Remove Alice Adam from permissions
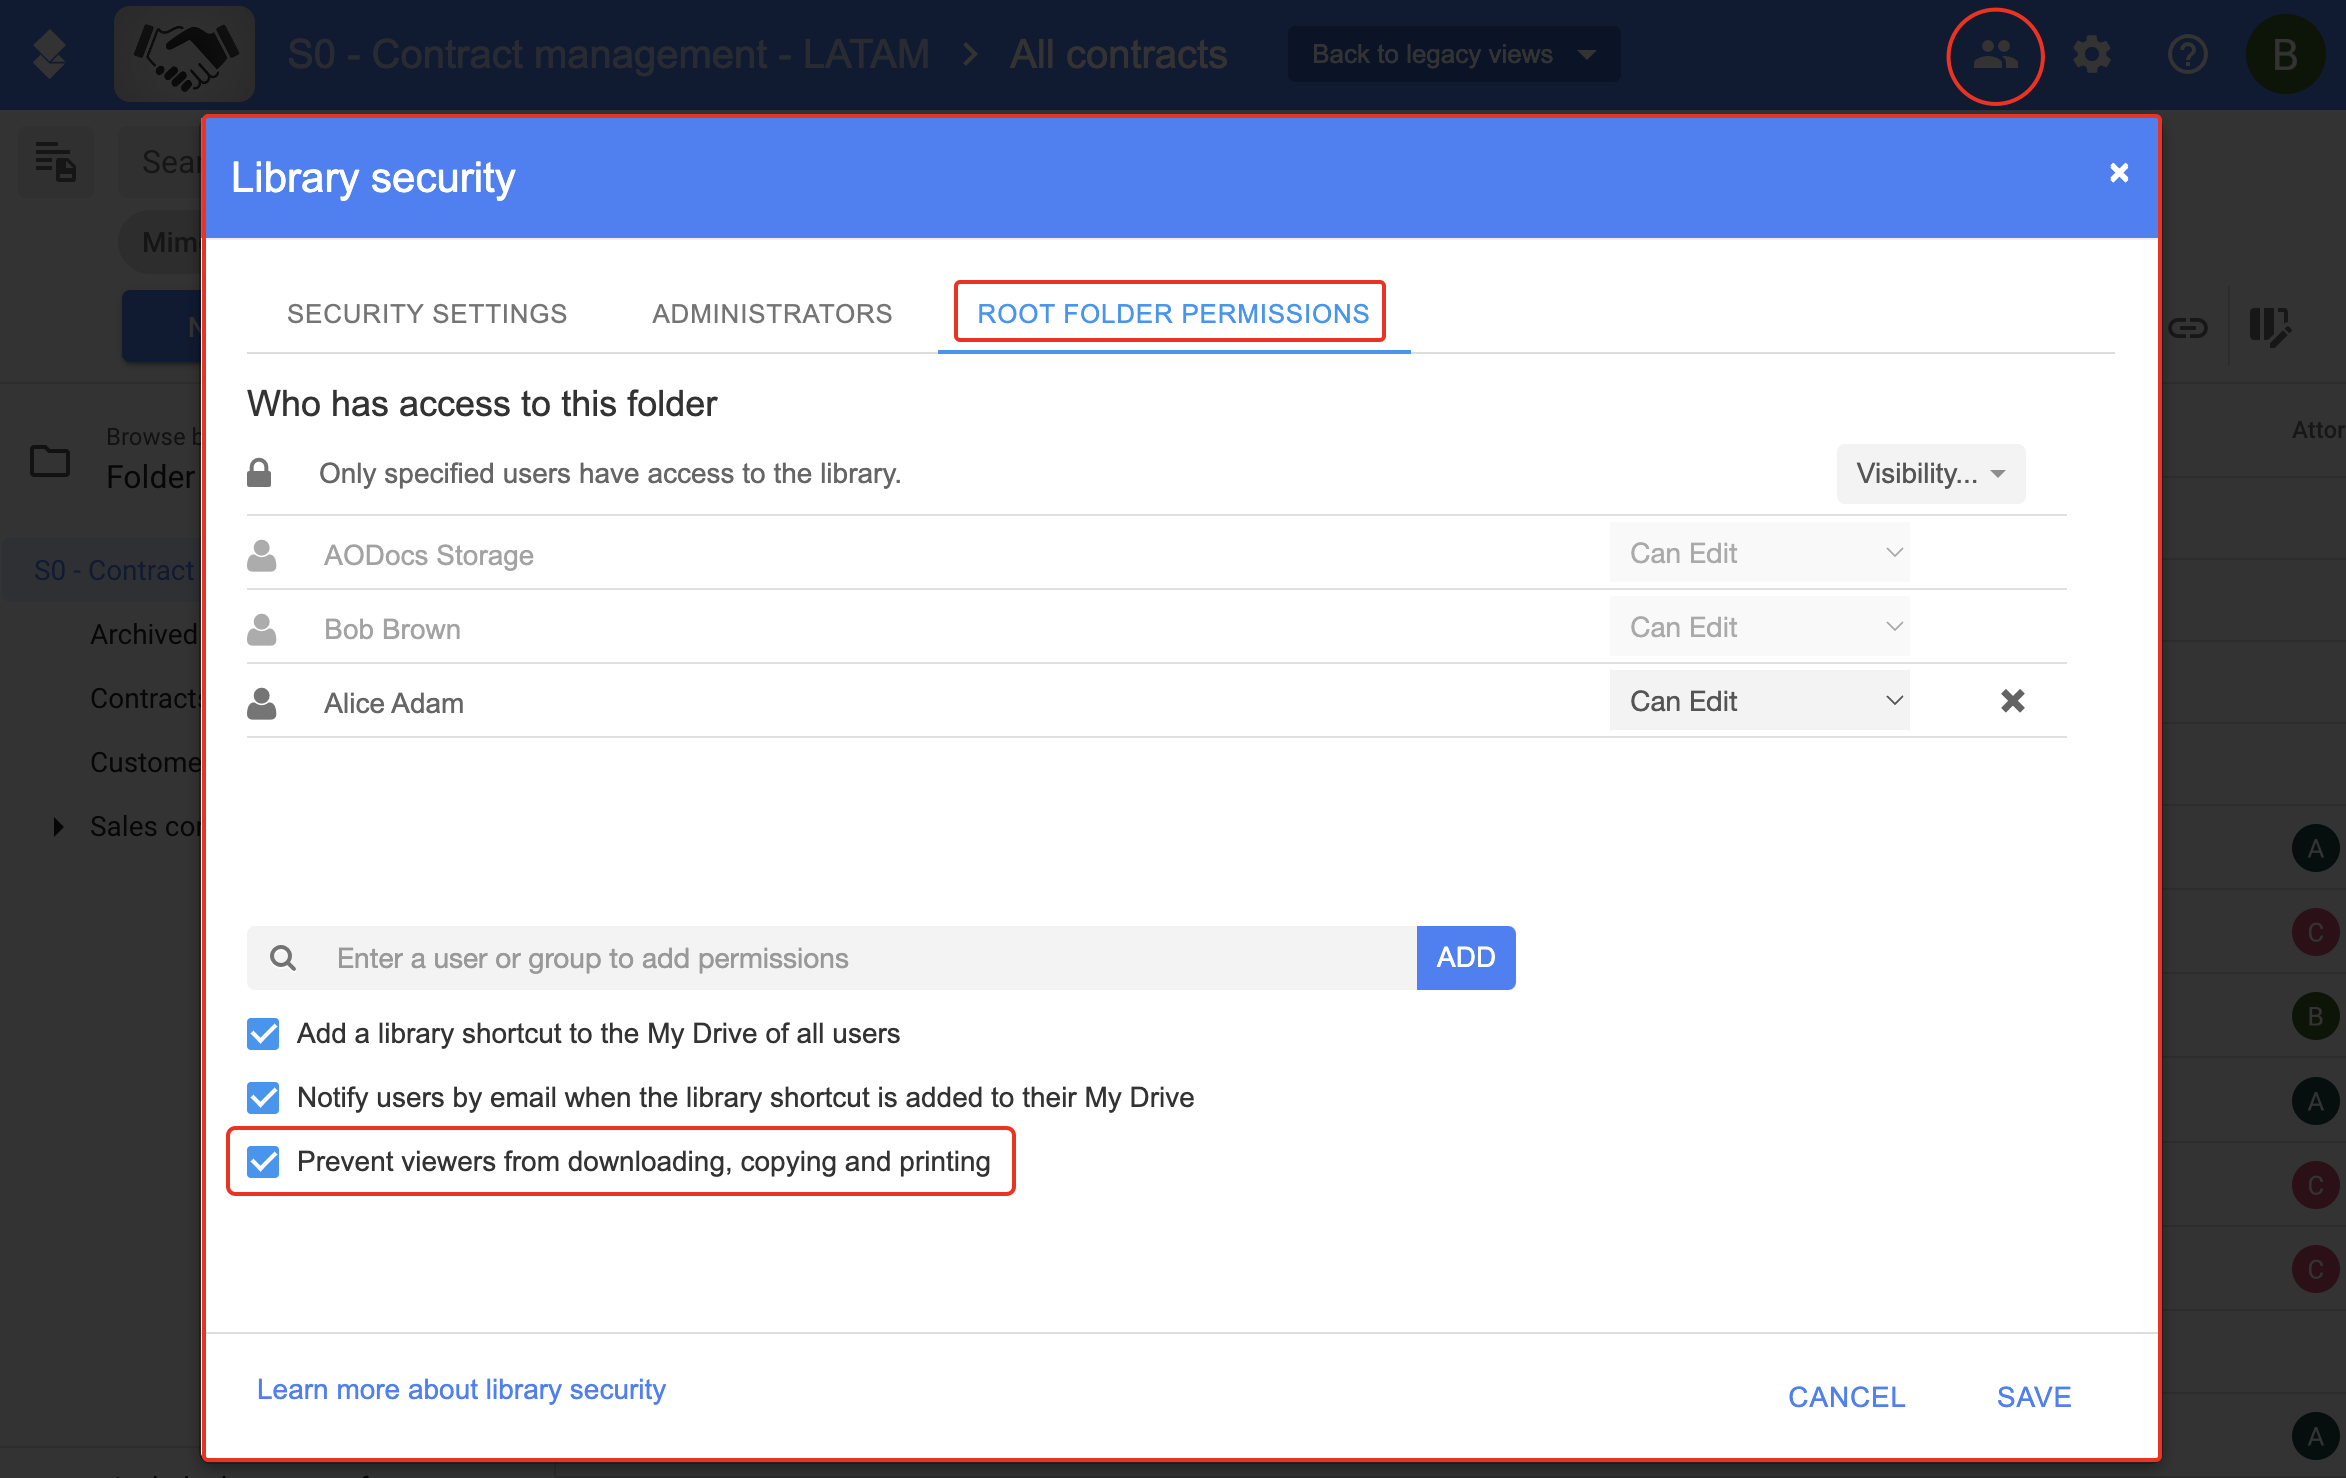The image size is (2346, 1478). (2012, 701)
